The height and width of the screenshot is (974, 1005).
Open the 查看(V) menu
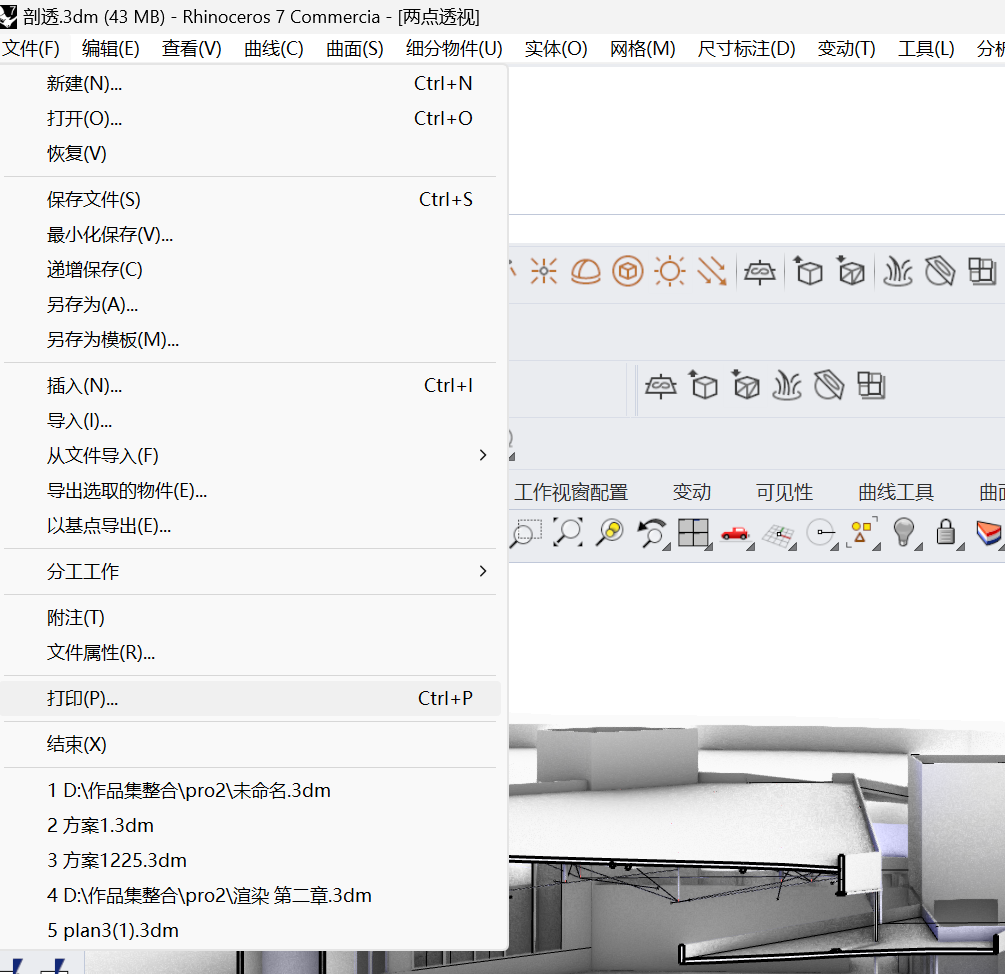tap(192, 49)
